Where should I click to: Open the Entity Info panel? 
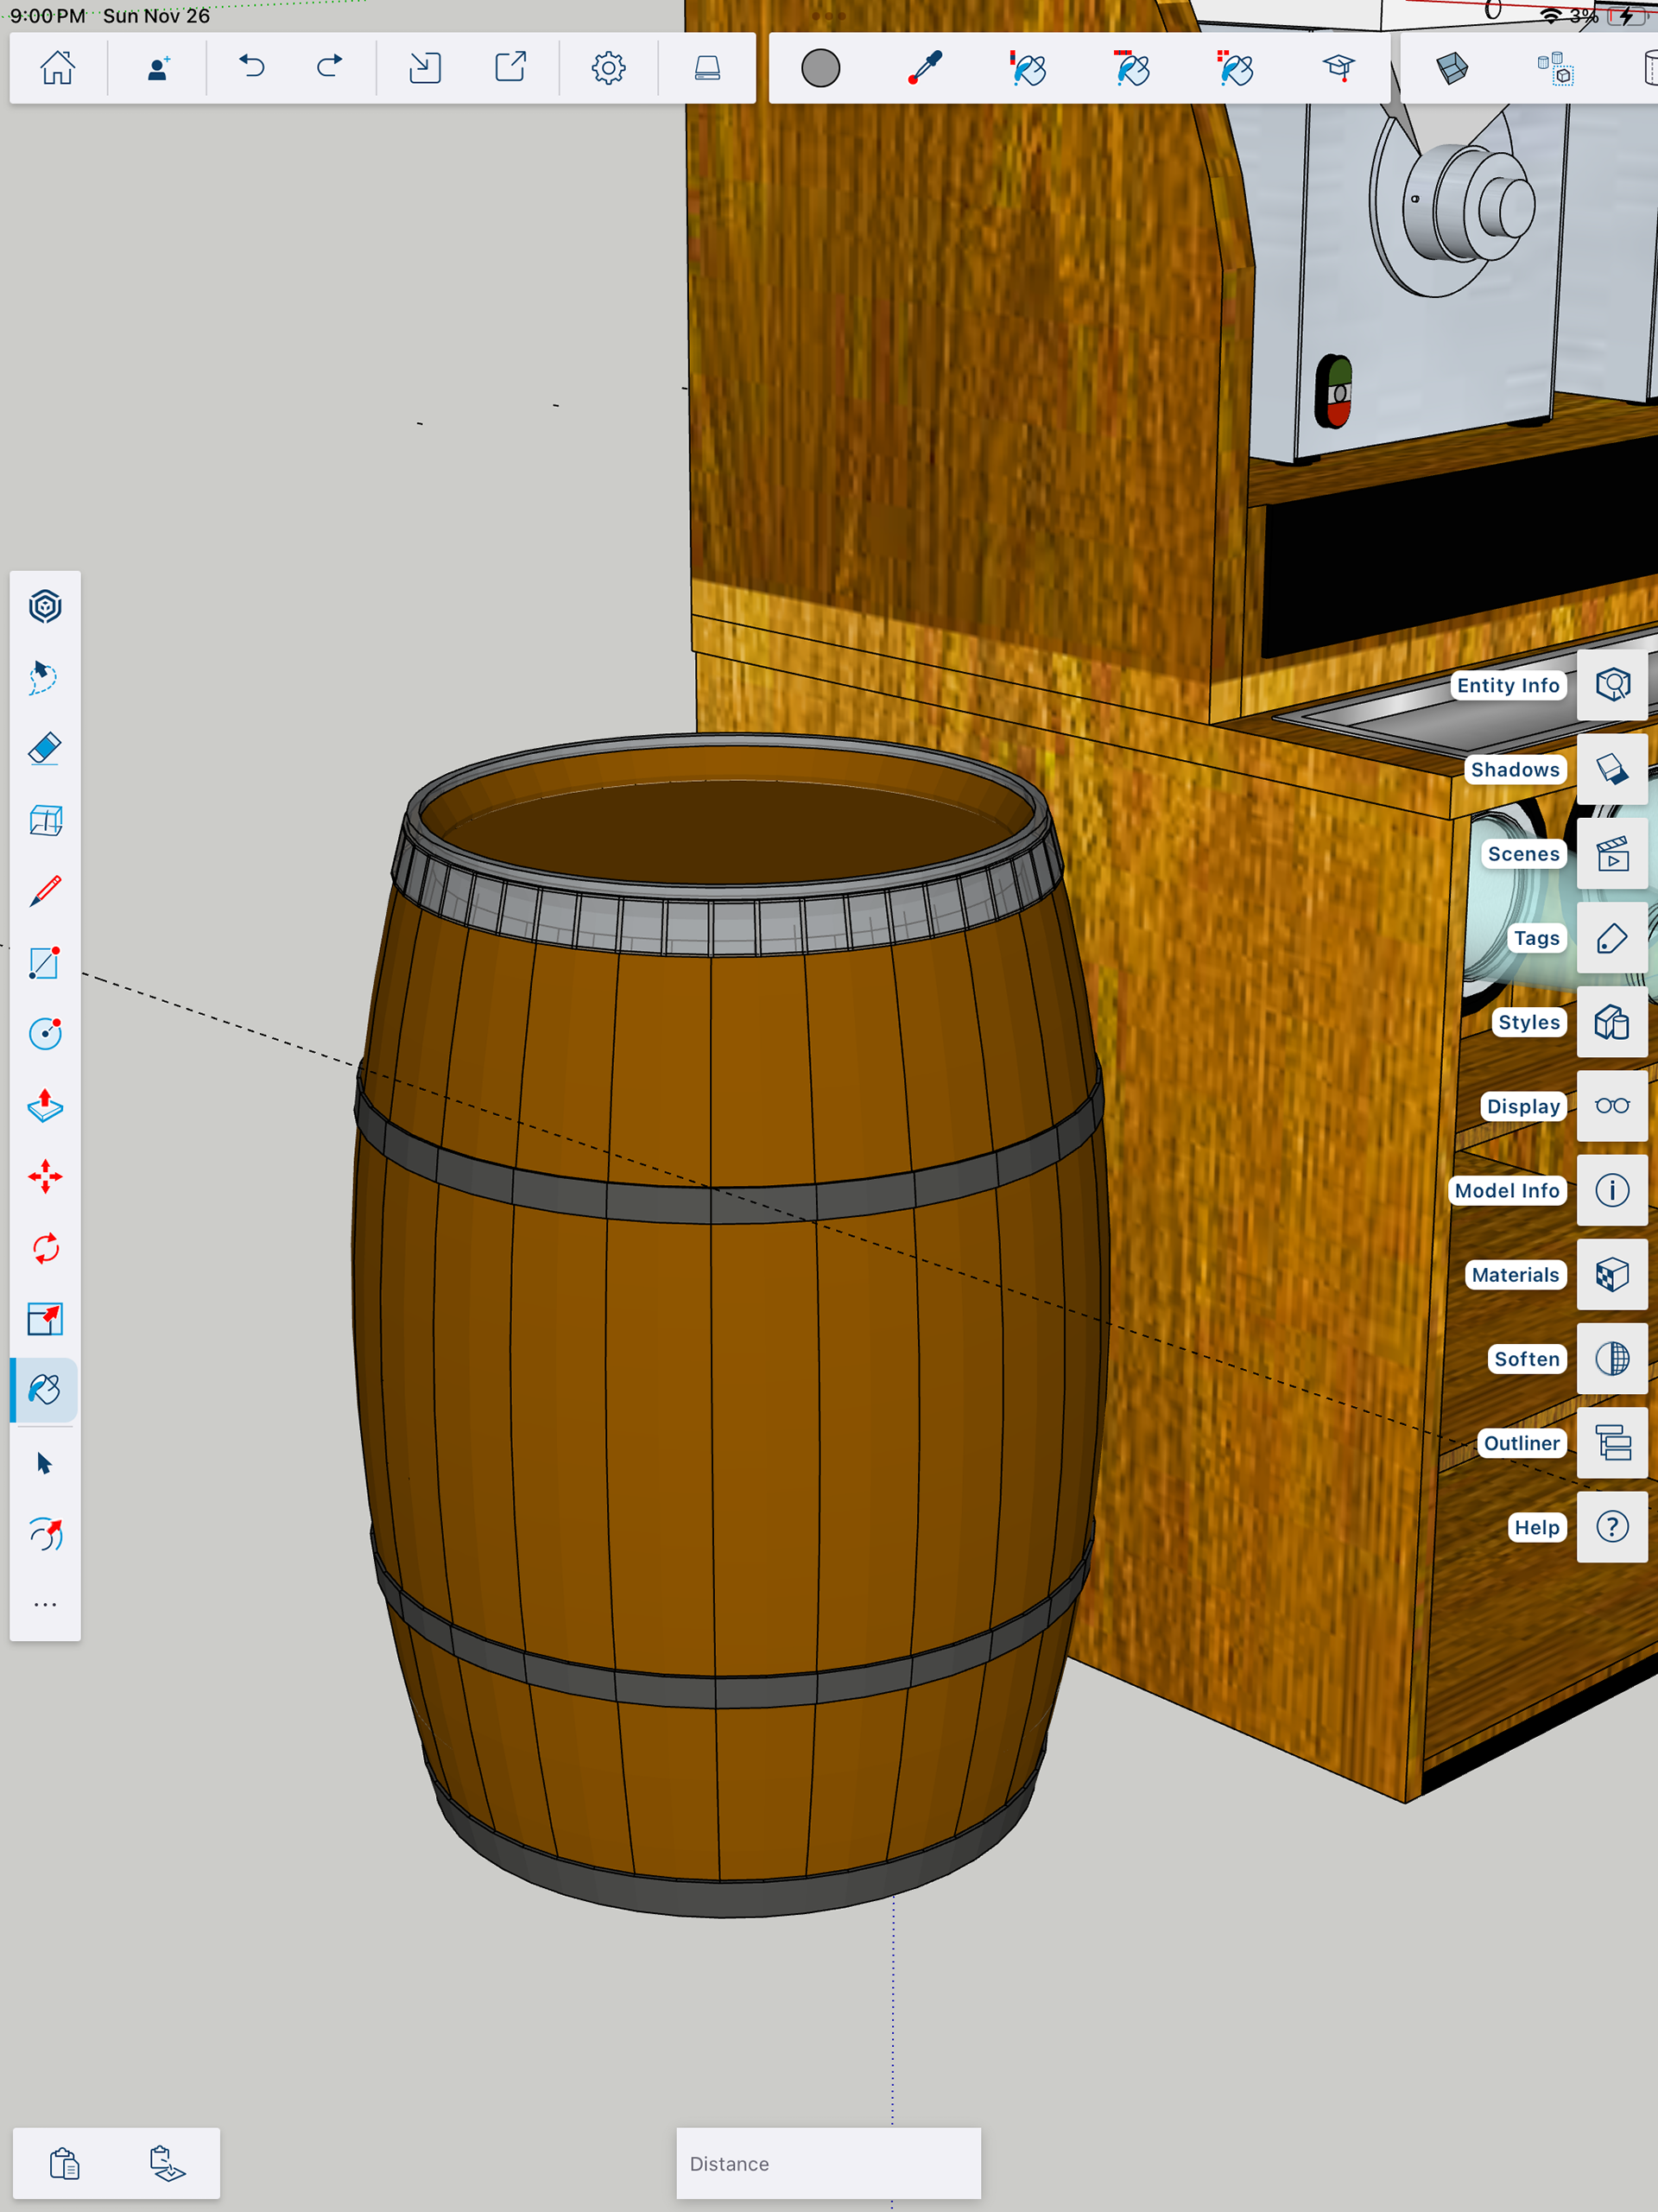[x=1611, y=685]
